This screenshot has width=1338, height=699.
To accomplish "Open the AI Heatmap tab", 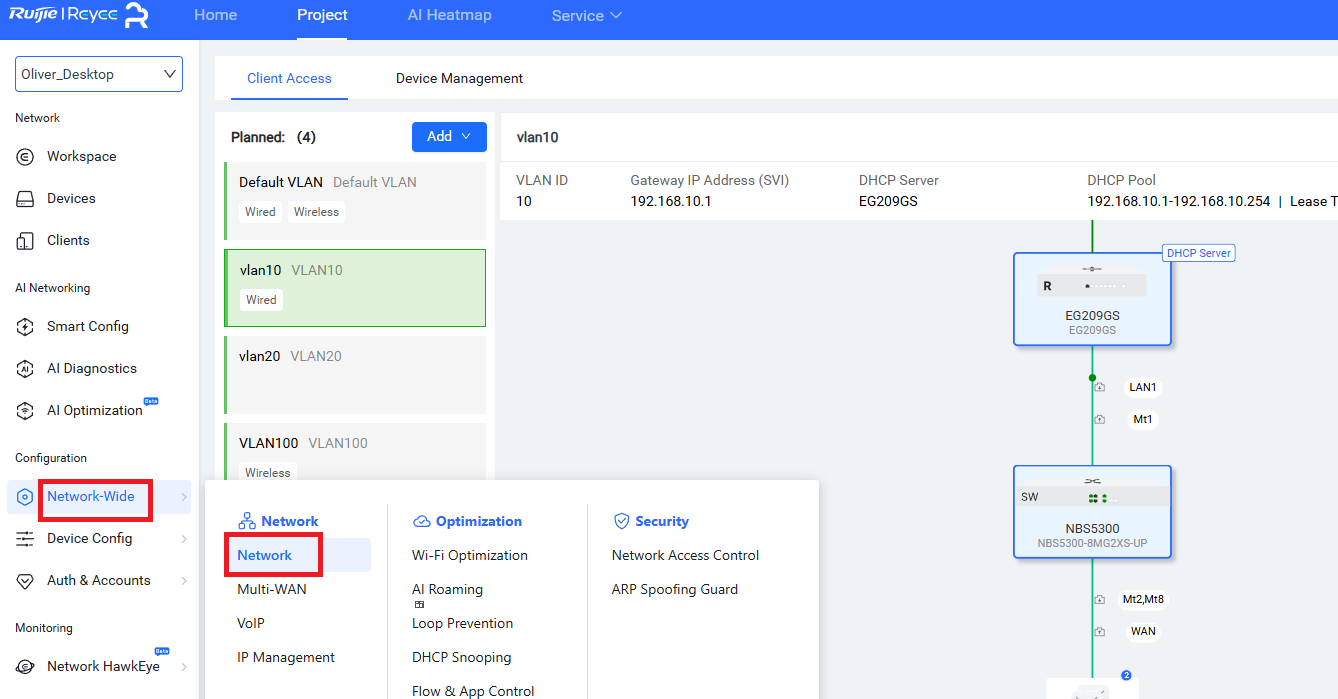I will point(450,15).
